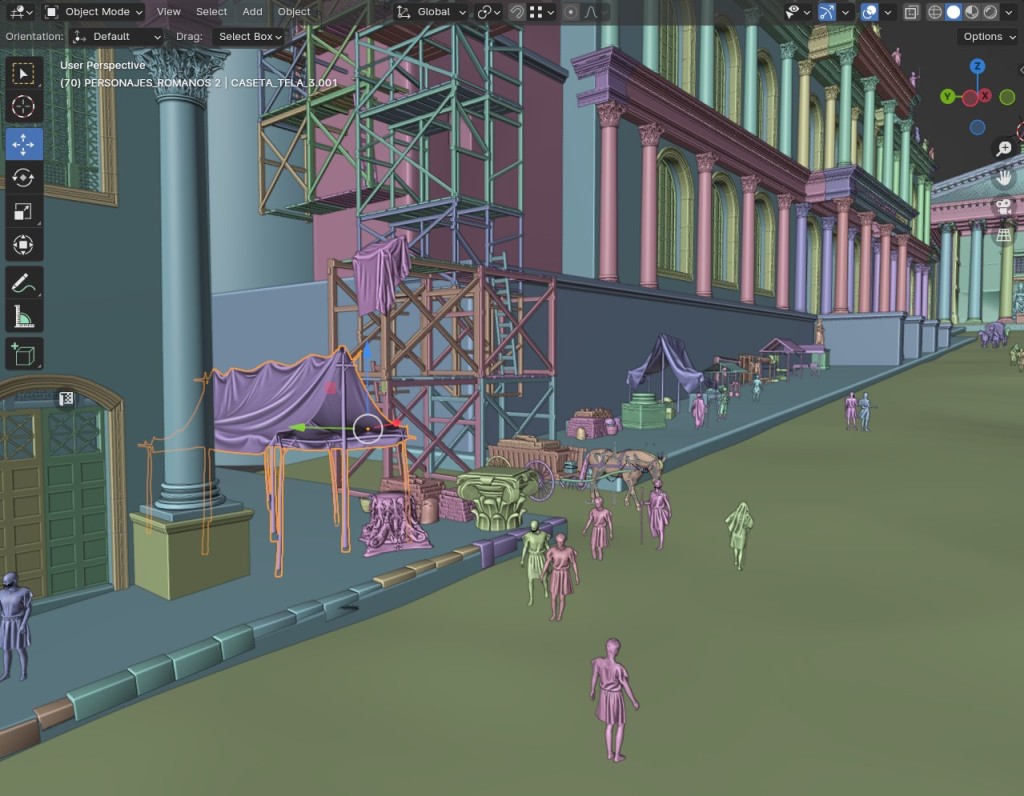Open the View menu

pos(169,12)
